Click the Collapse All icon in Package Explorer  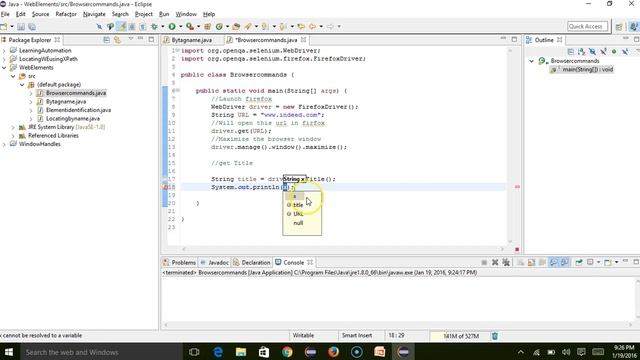coord(107,40)
